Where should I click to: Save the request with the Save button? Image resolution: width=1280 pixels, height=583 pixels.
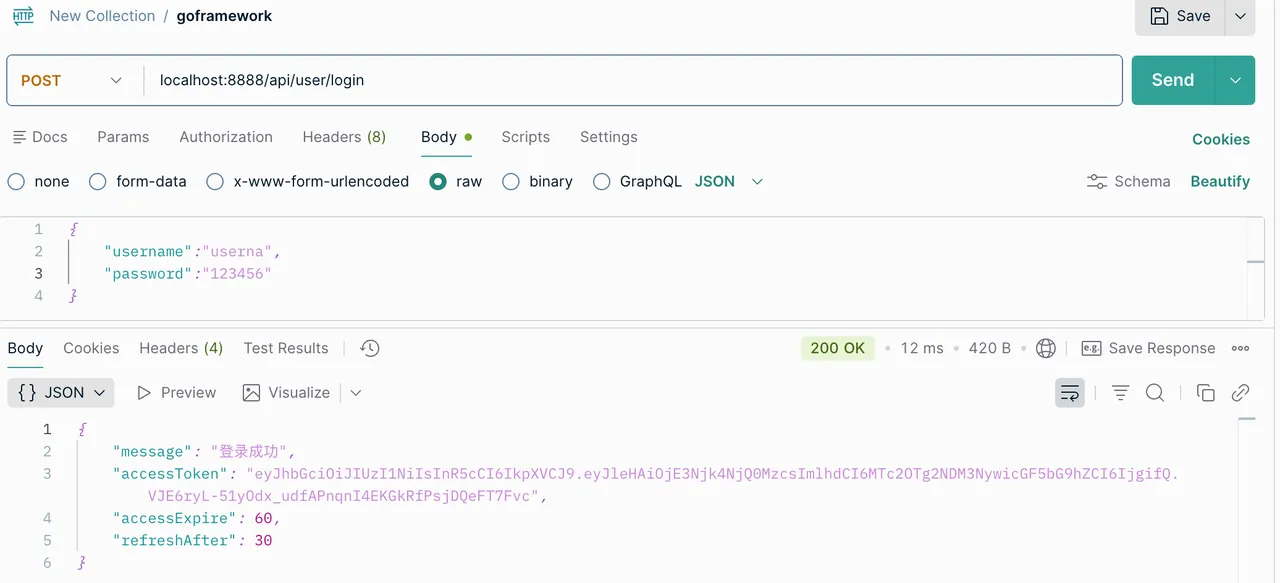click(x=1181, y=16)
